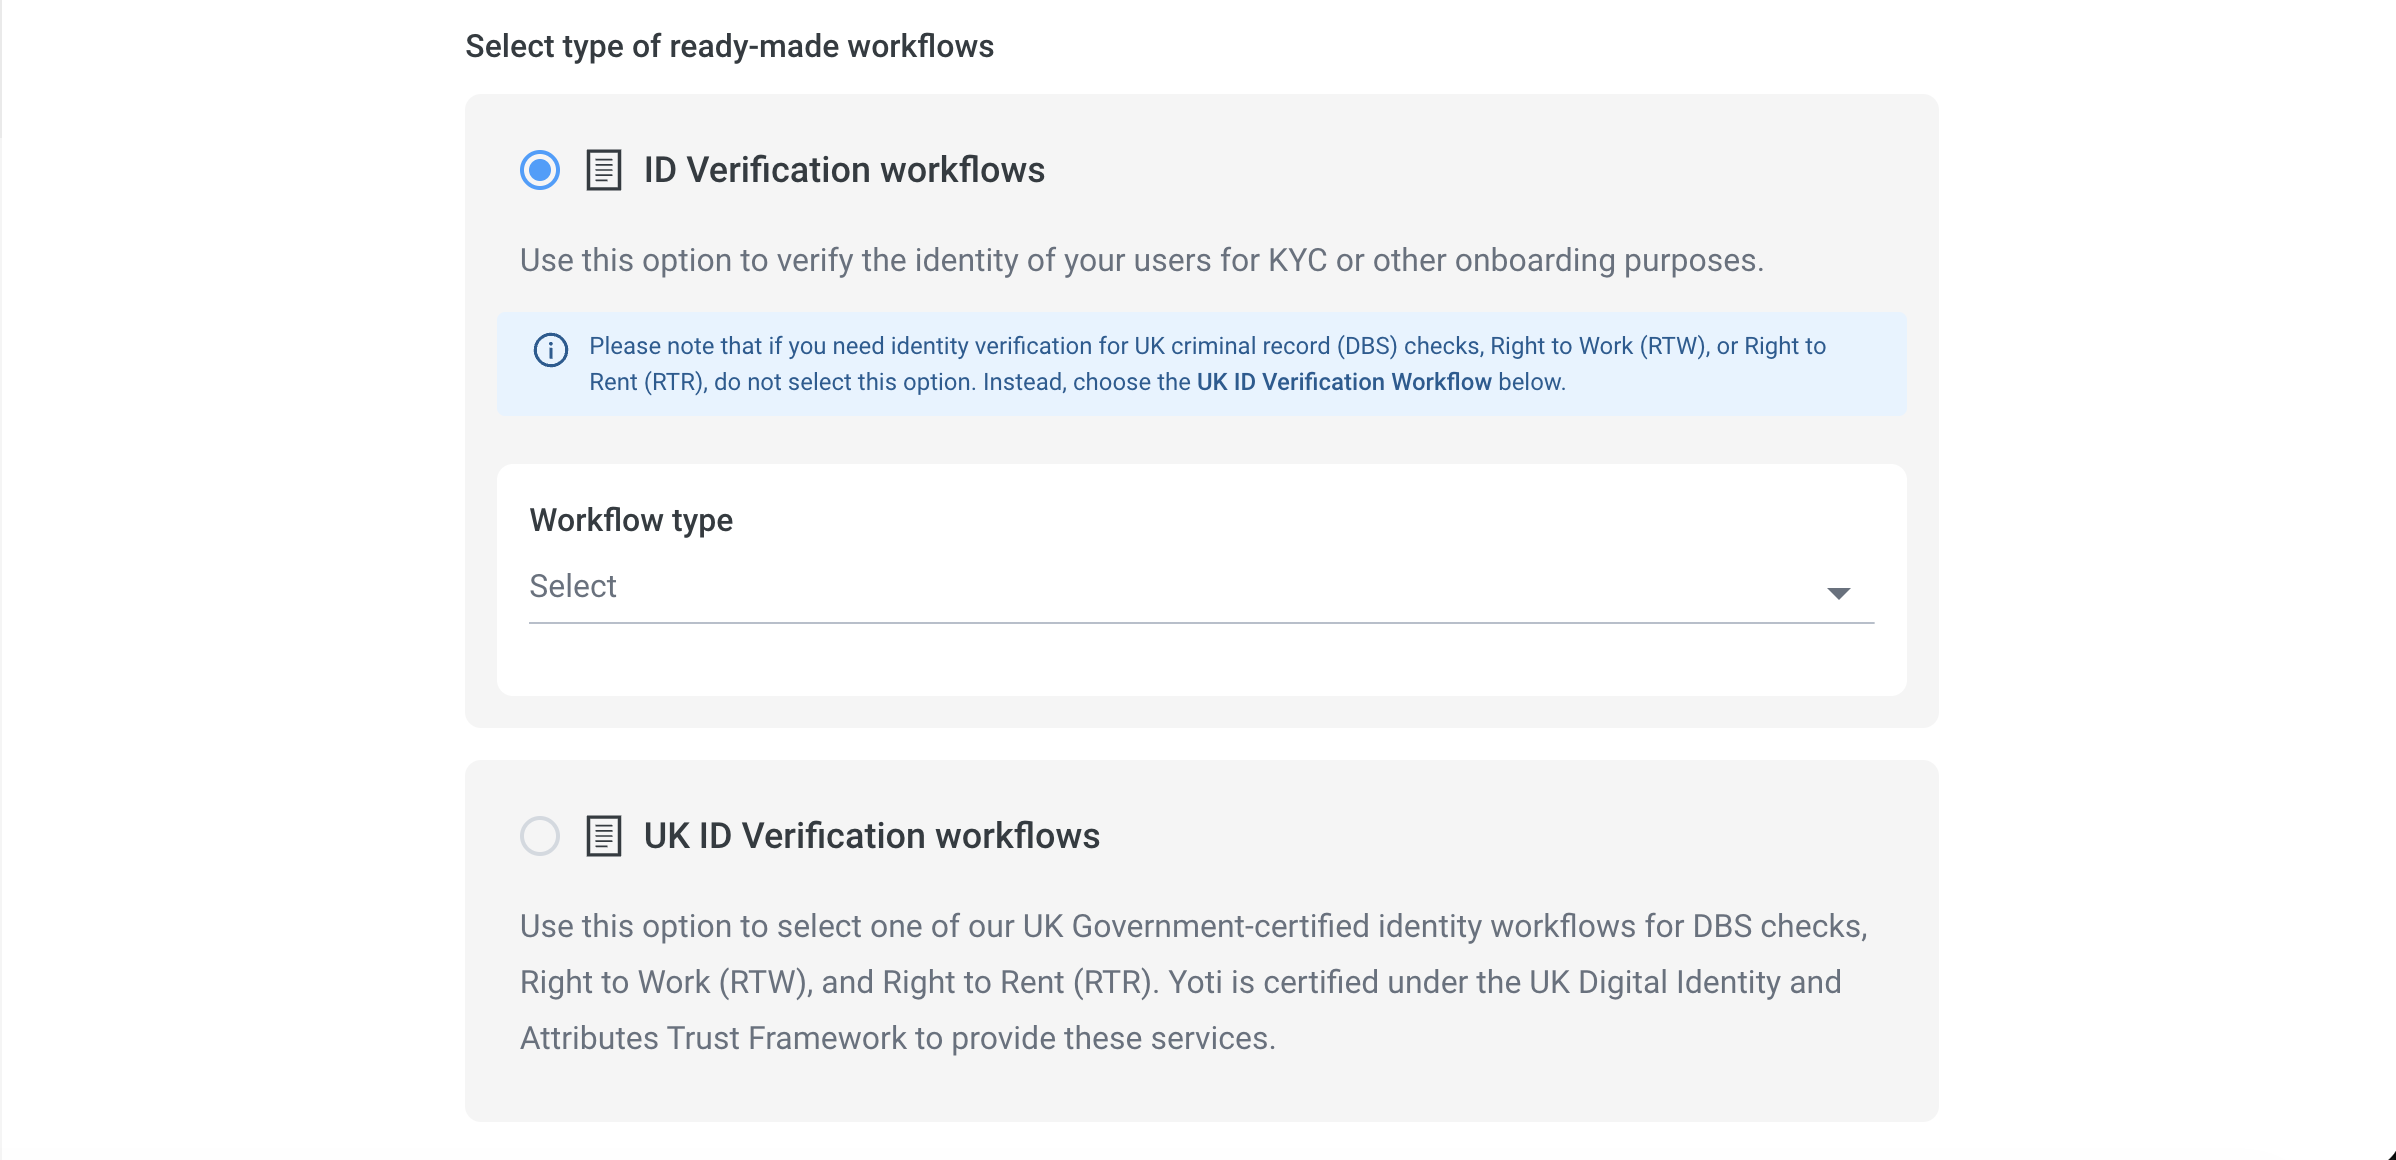Select the UK ID Verification workflows radio button
The image size is (2396, 1160).
540,836
